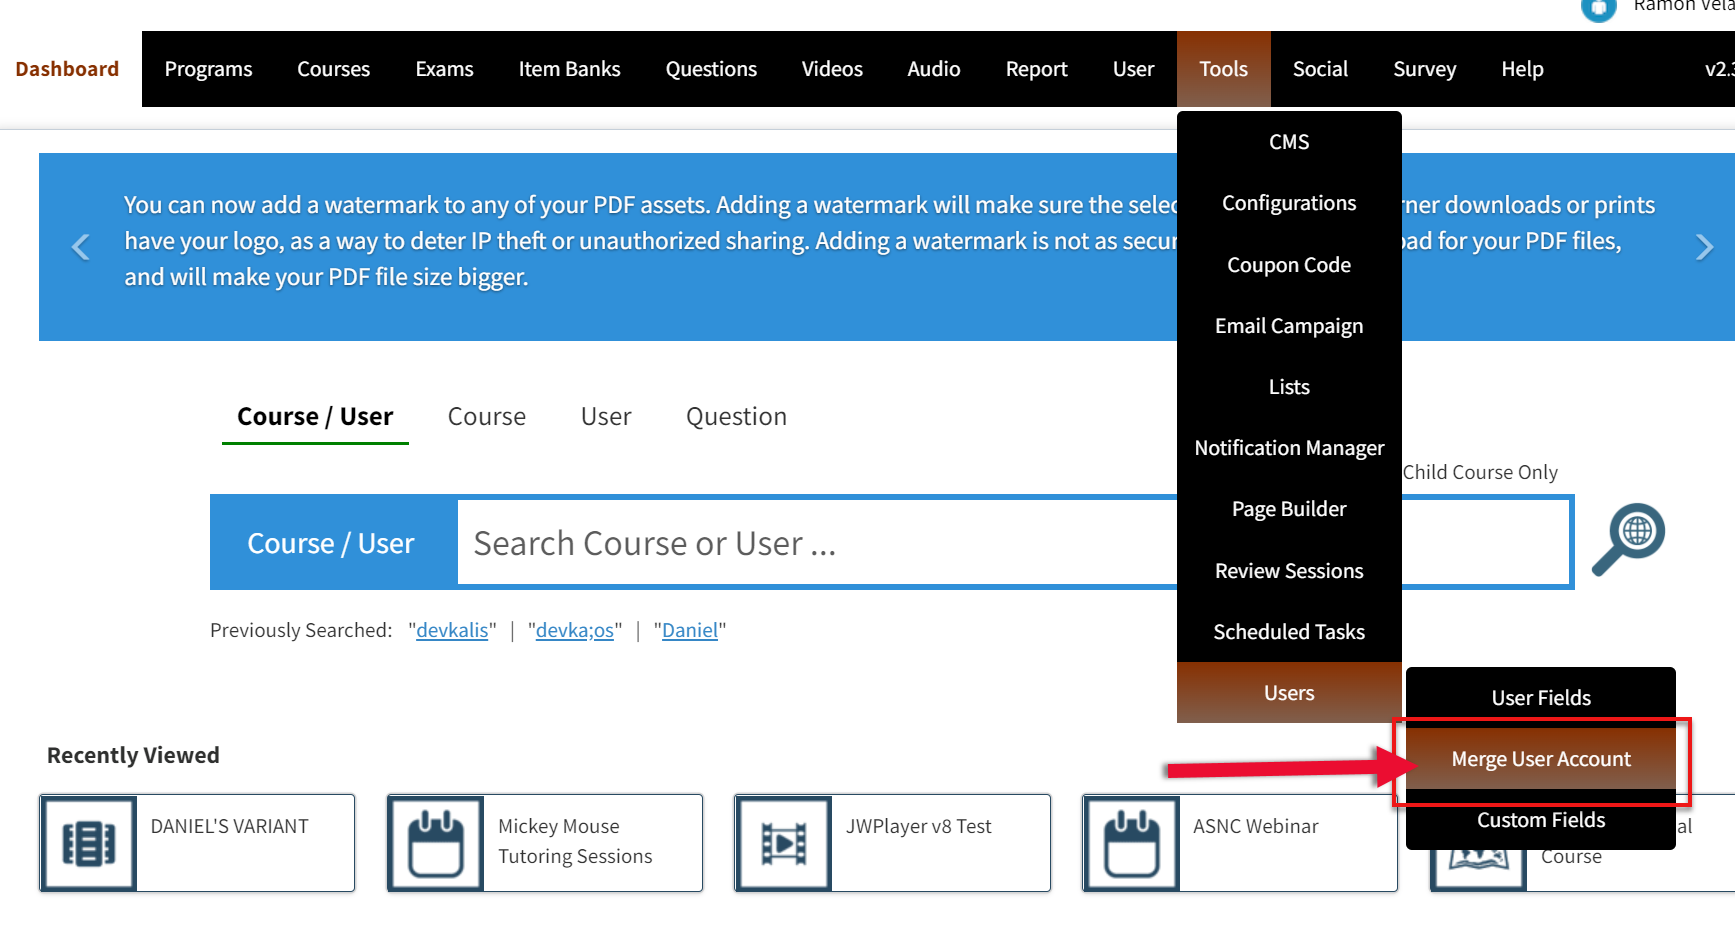Switch to the Question tab

[x=736, y=416]
